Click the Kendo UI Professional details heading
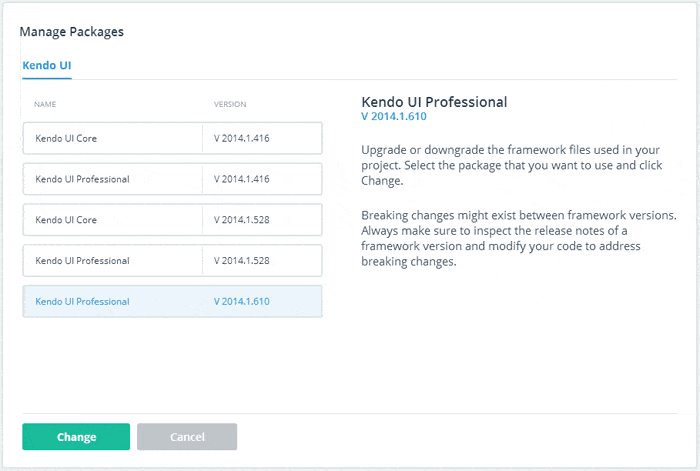This screenshot has width=700, height=471. coord(434,102)
